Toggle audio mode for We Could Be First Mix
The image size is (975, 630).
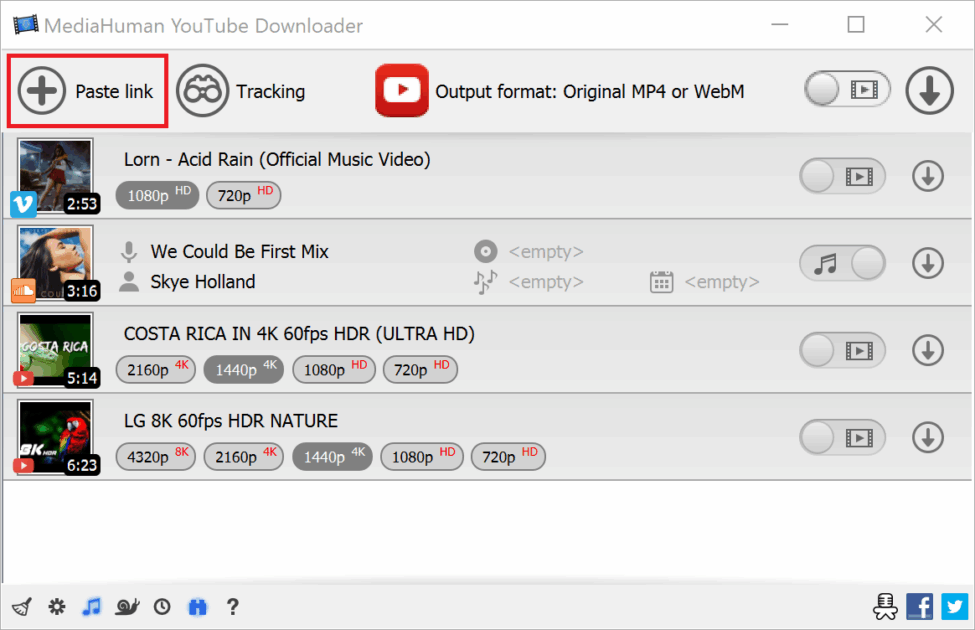[843, 264]
